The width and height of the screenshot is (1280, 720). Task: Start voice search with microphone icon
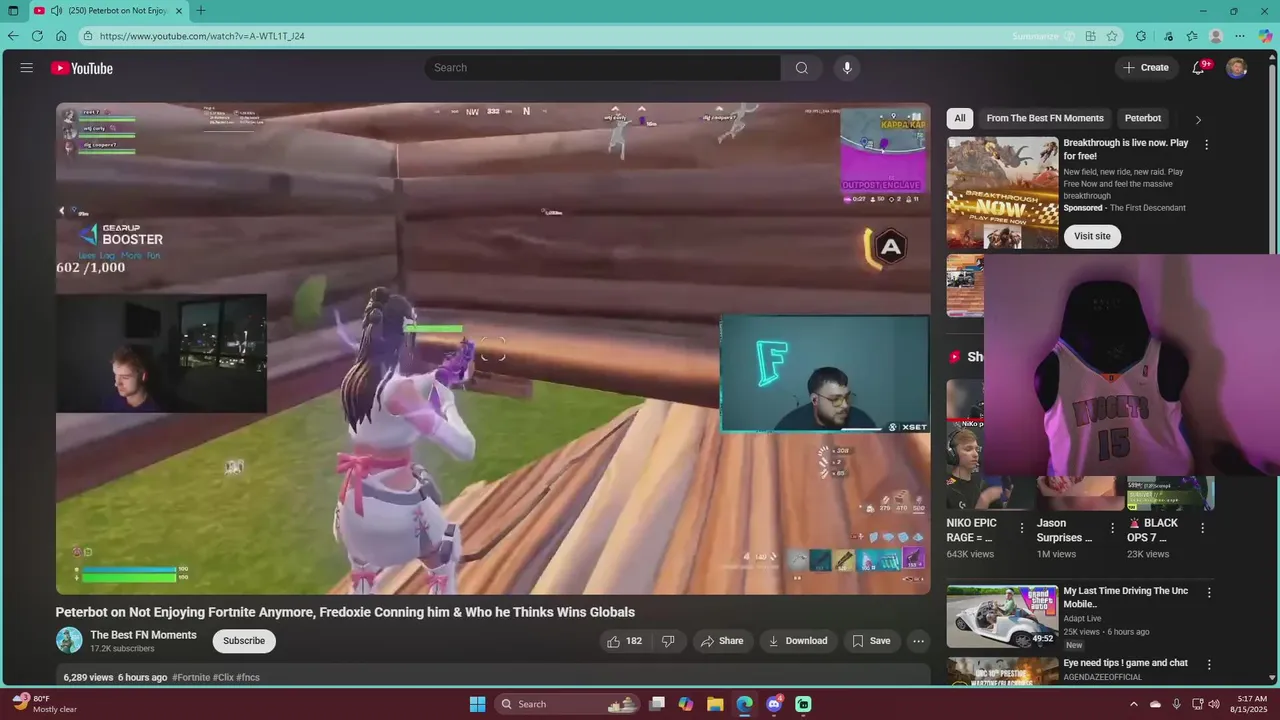[x=847, y=68]
